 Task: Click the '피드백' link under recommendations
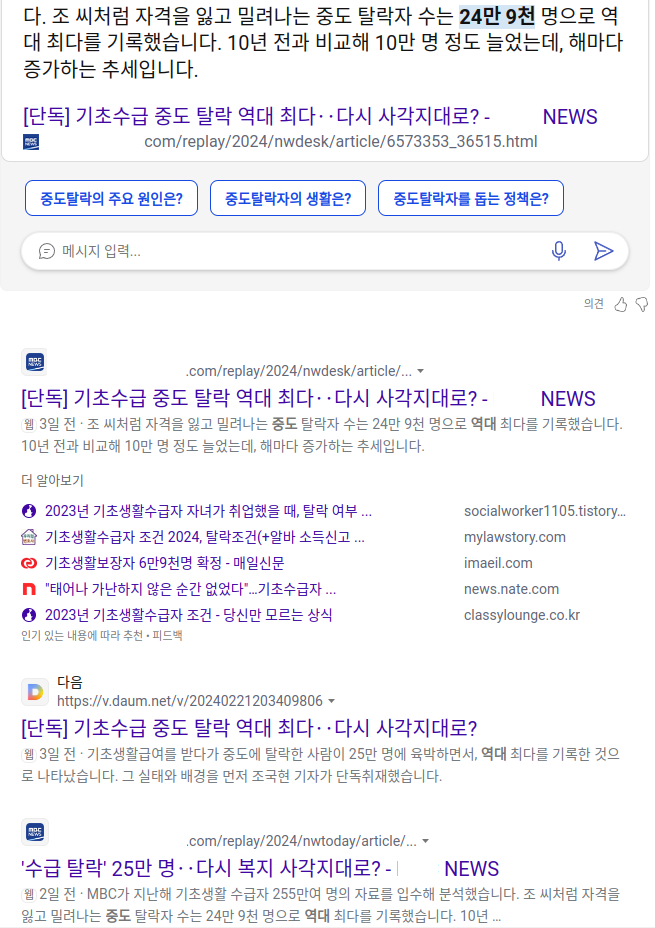167,636
